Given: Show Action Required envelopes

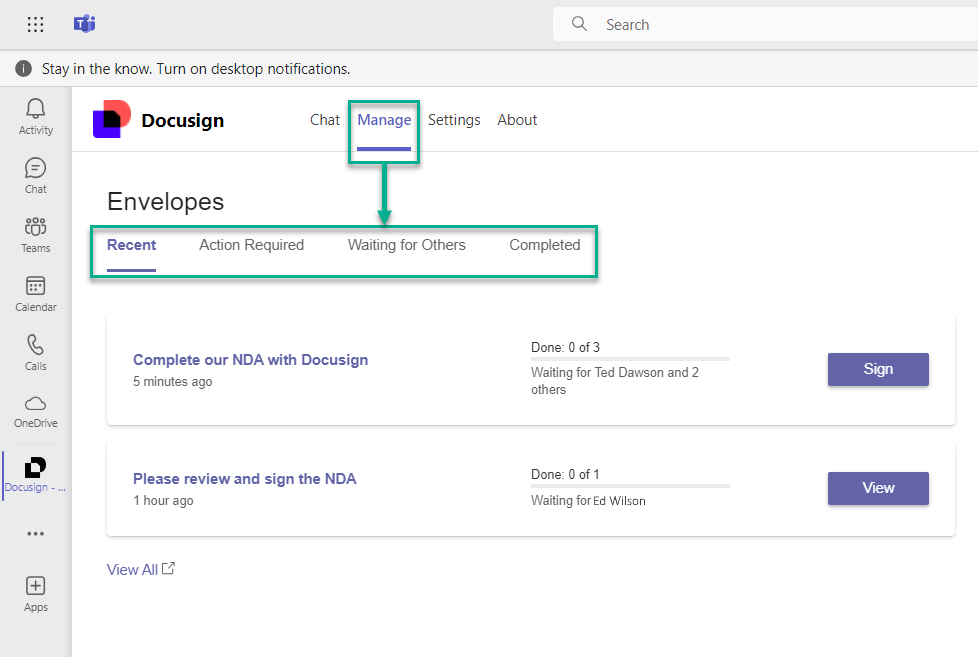Looking at the screenshot, I should (x=251, y=245).
